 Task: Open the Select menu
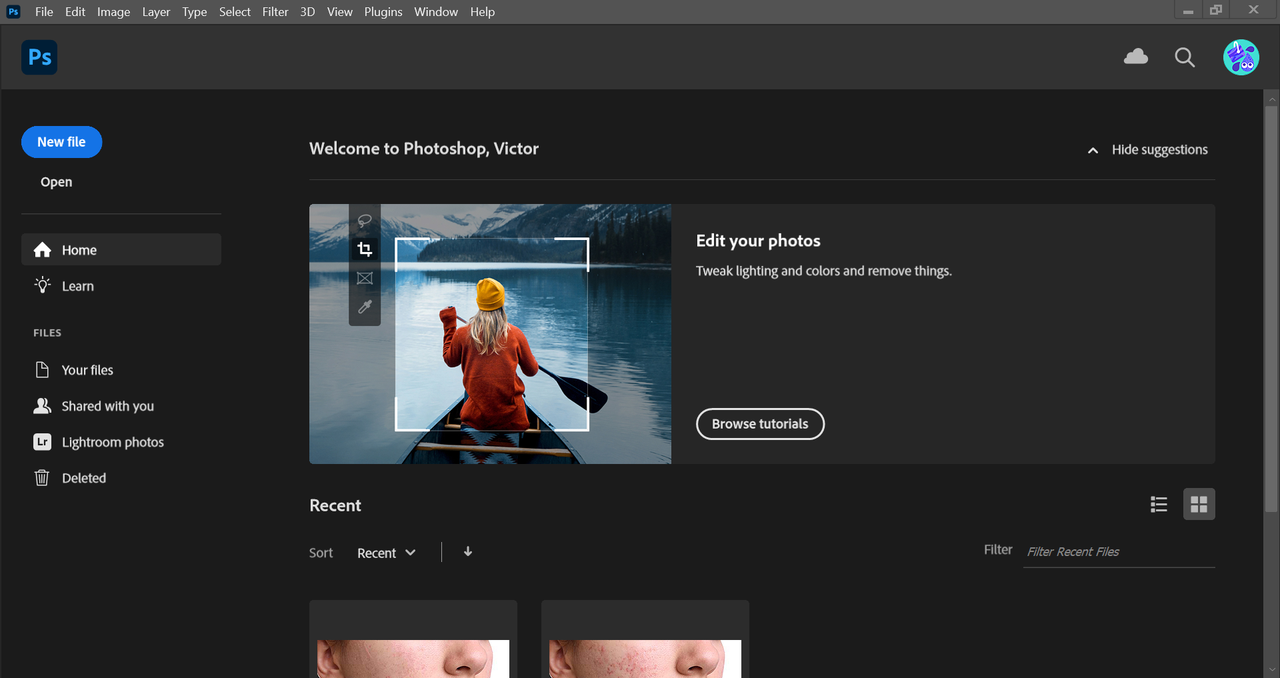(x=235, y=12)
